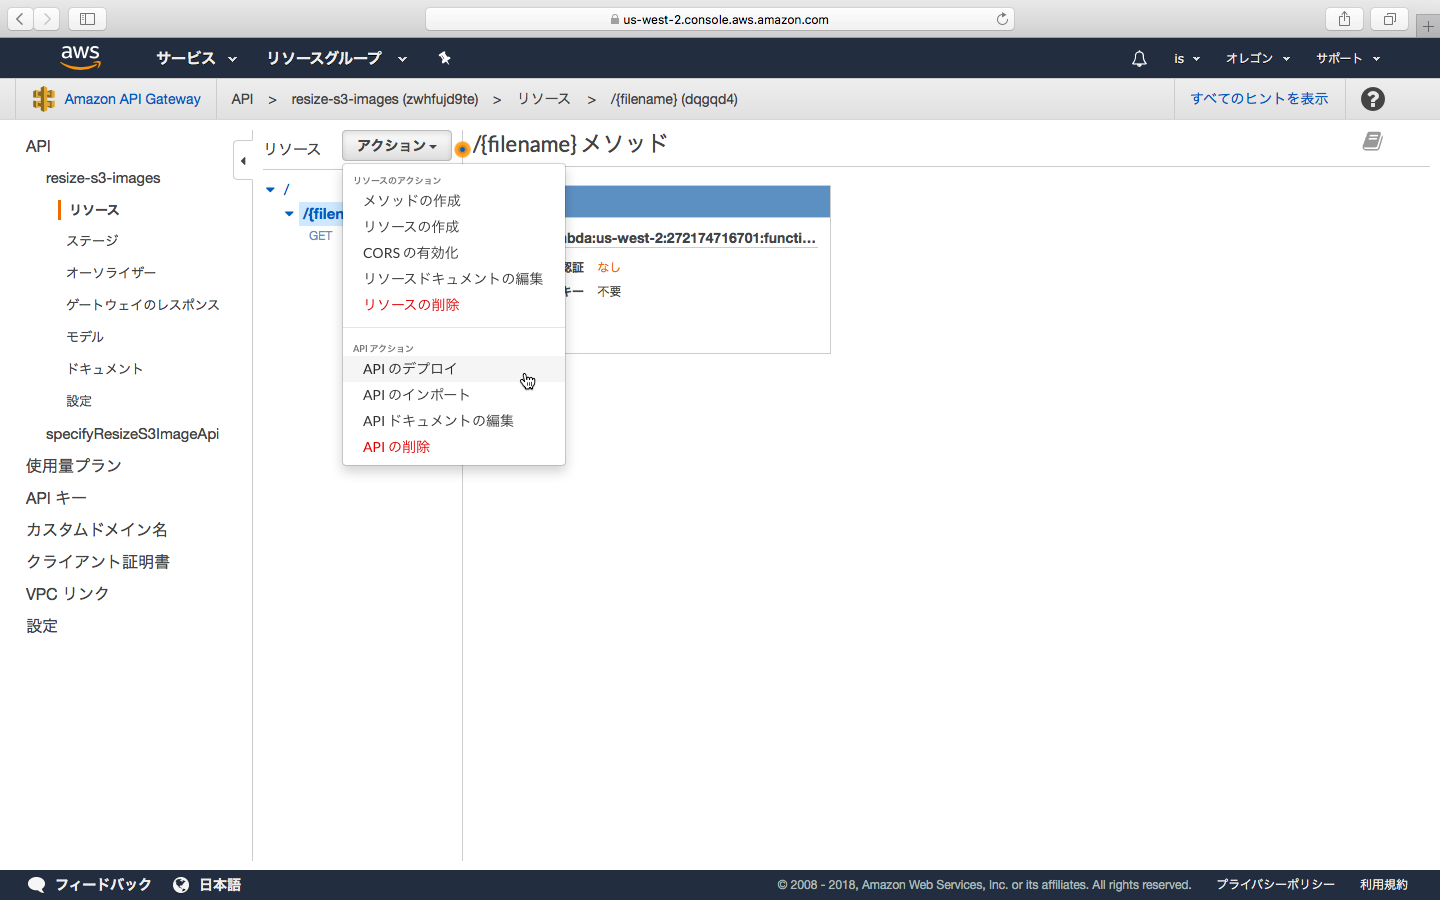Click Amazon API Gateway link
1440x900 pixels.
pos(132,99)
